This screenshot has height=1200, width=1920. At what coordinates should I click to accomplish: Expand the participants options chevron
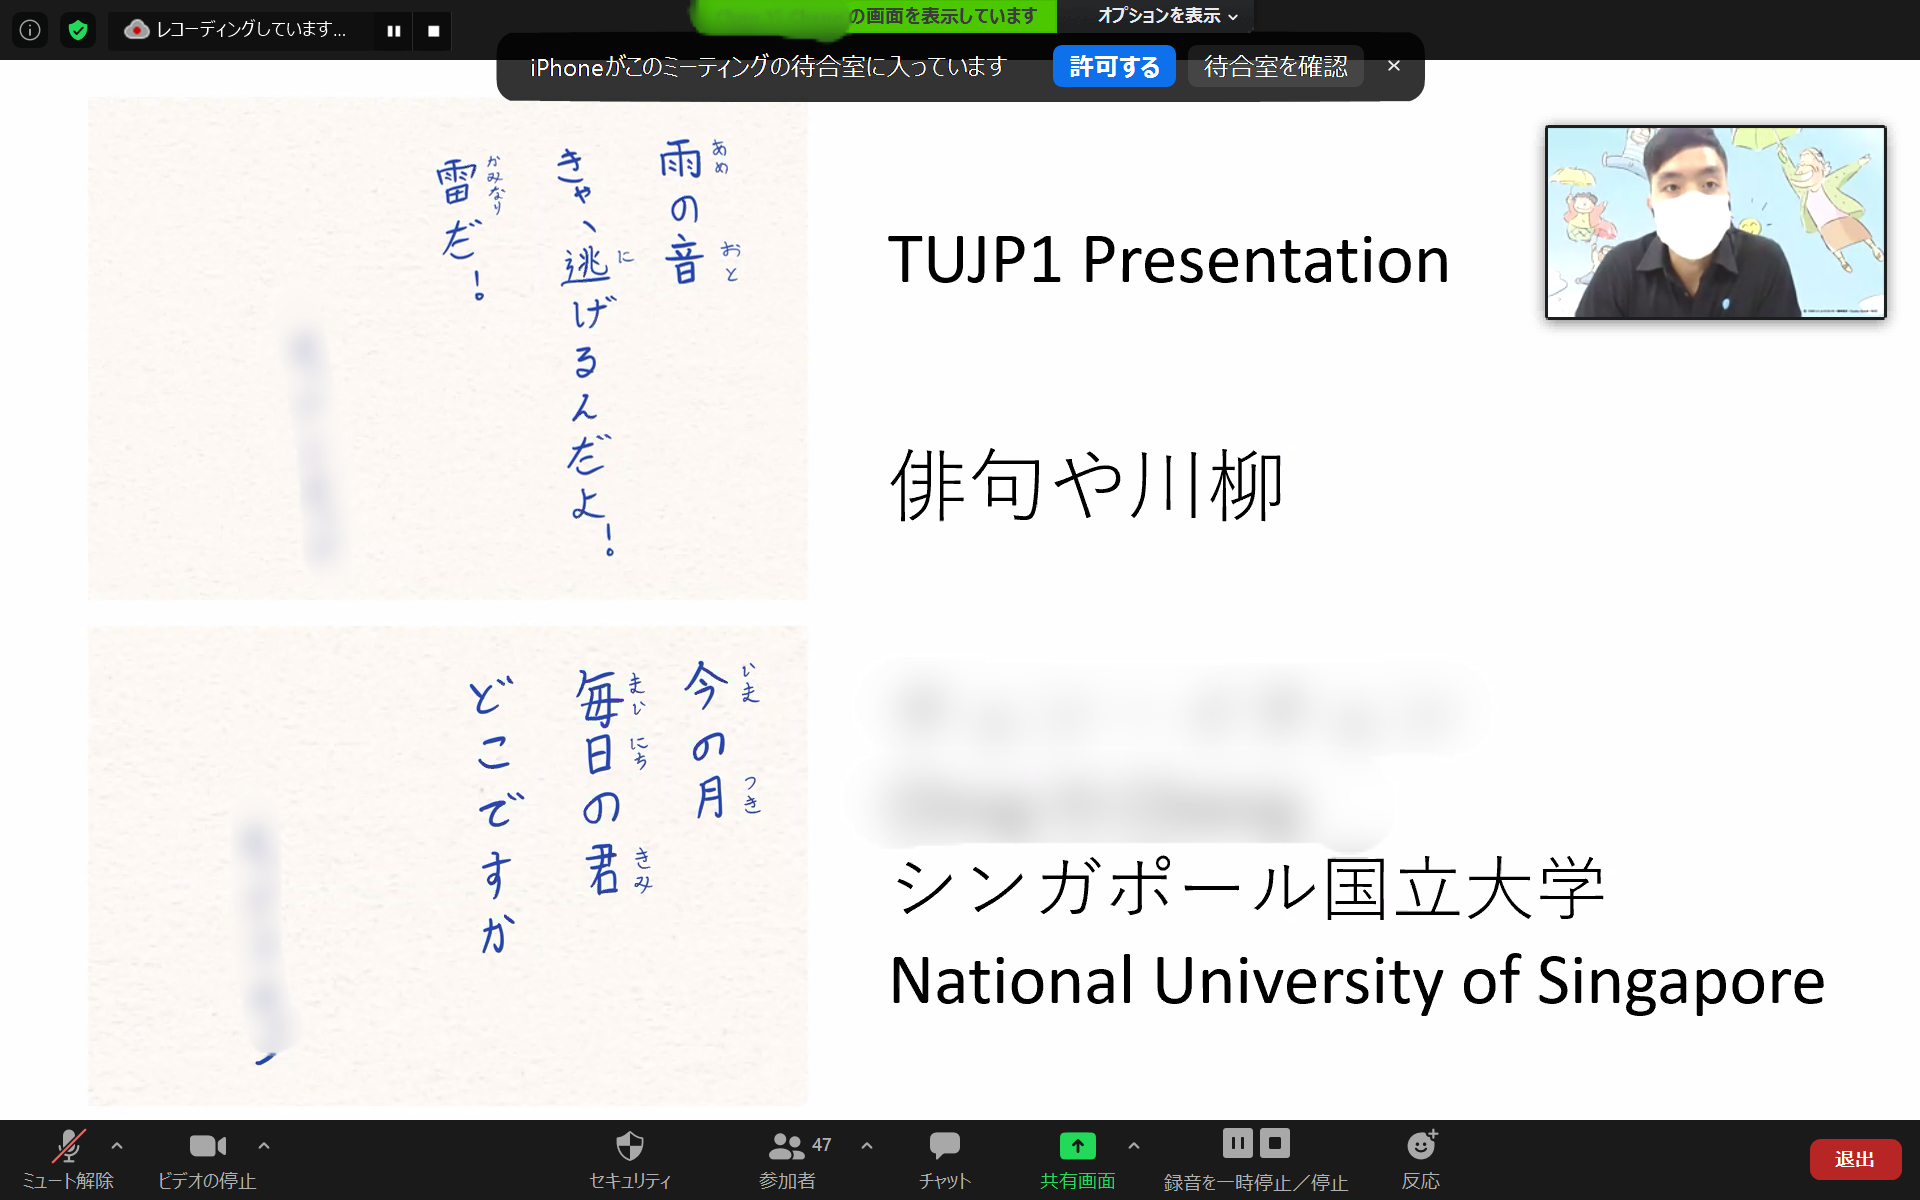pyautogui.click(x=867, y=1146)
